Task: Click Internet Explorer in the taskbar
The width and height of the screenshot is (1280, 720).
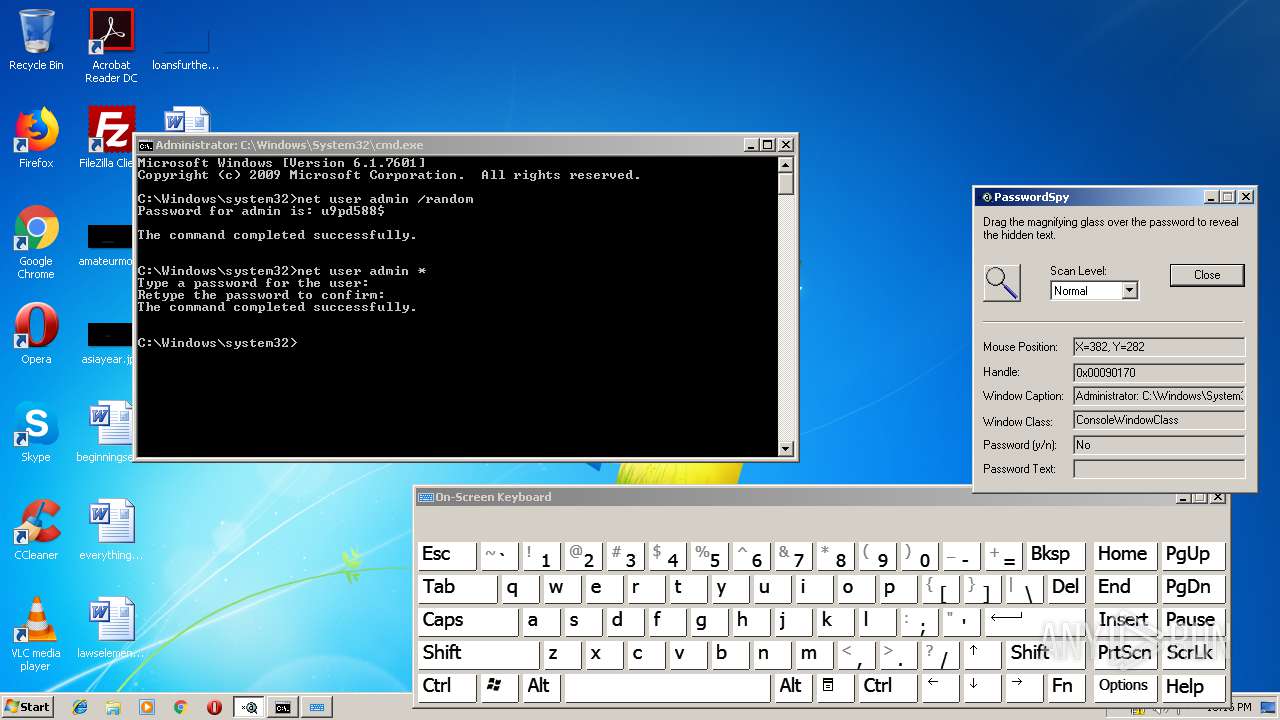Action: 80,707
